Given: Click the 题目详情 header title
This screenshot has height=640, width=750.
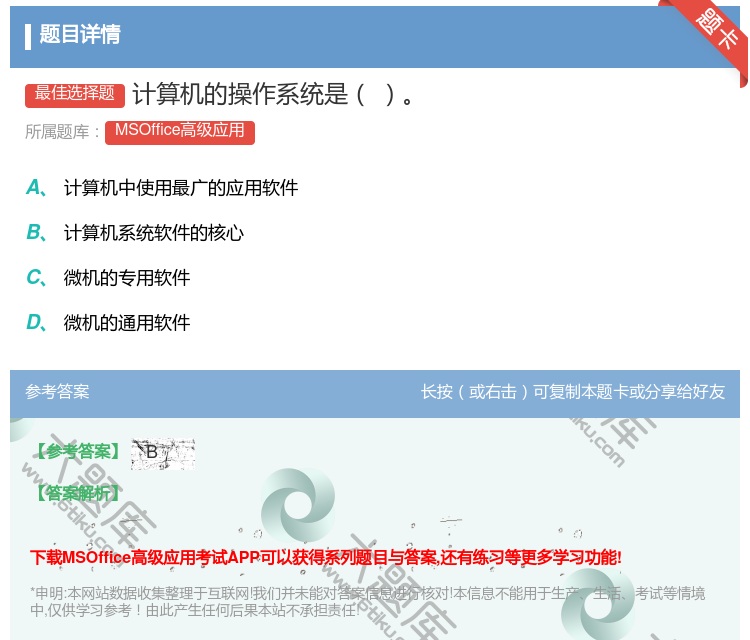Looking at the screenshot, I should point(80,34).
